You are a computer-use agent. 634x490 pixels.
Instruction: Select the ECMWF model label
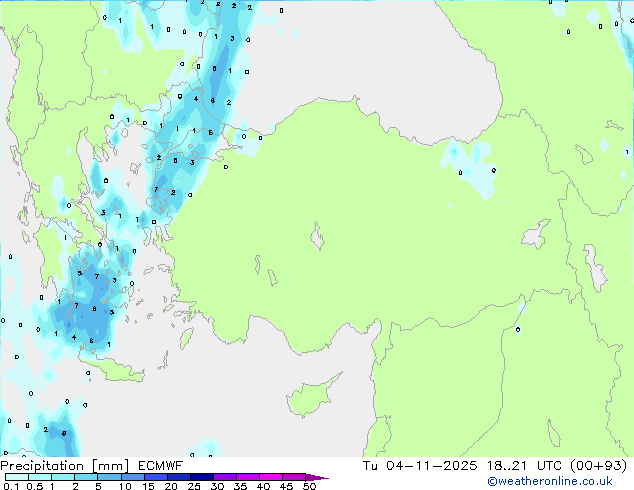coord(161,466)
